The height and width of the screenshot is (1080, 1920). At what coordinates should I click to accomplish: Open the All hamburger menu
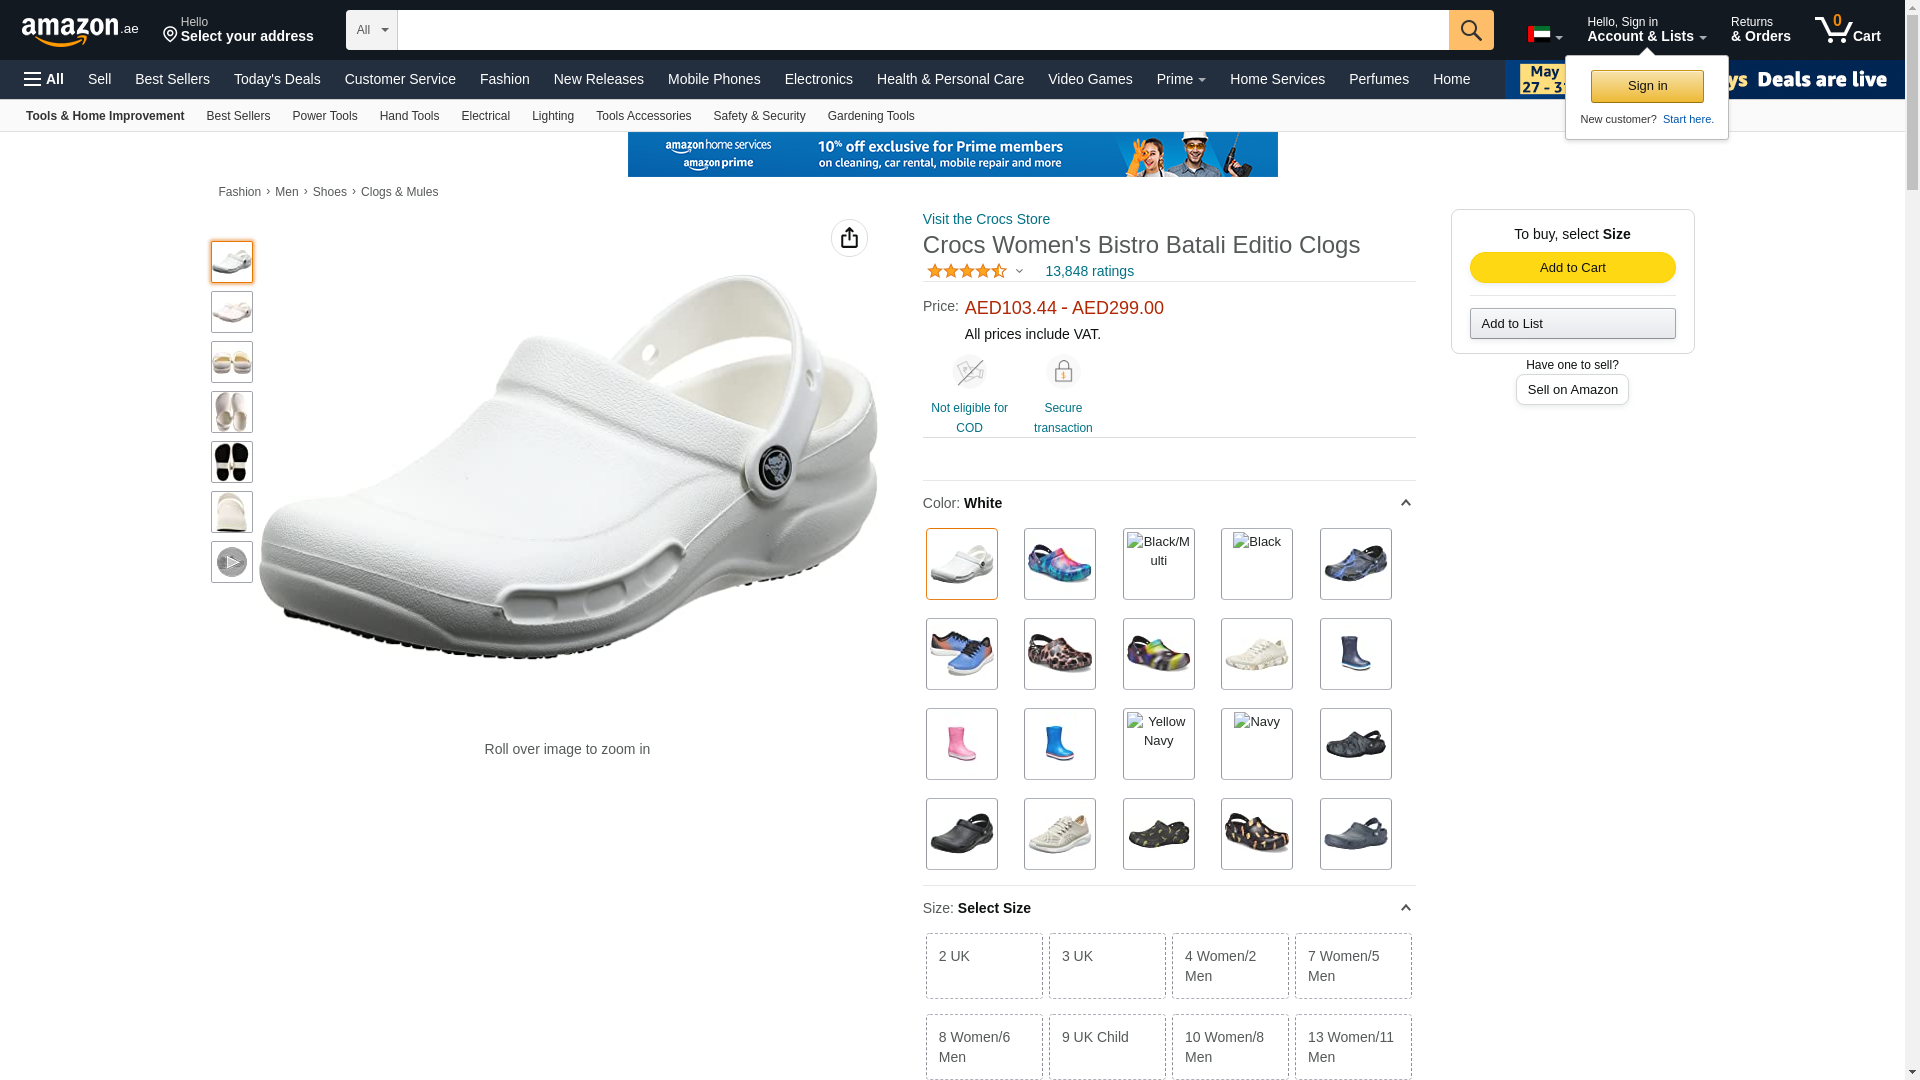point(44,79)
